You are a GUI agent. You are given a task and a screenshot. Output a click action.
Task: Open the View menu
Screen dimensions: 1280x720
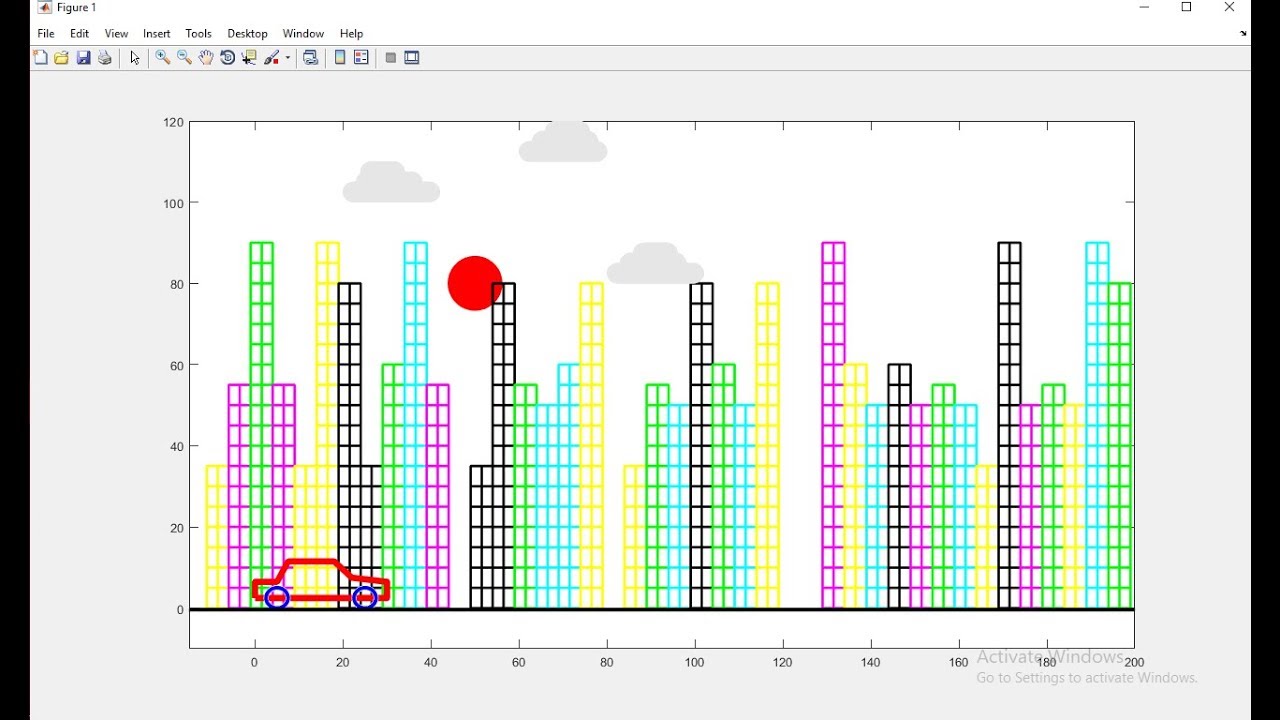(116, 33)
